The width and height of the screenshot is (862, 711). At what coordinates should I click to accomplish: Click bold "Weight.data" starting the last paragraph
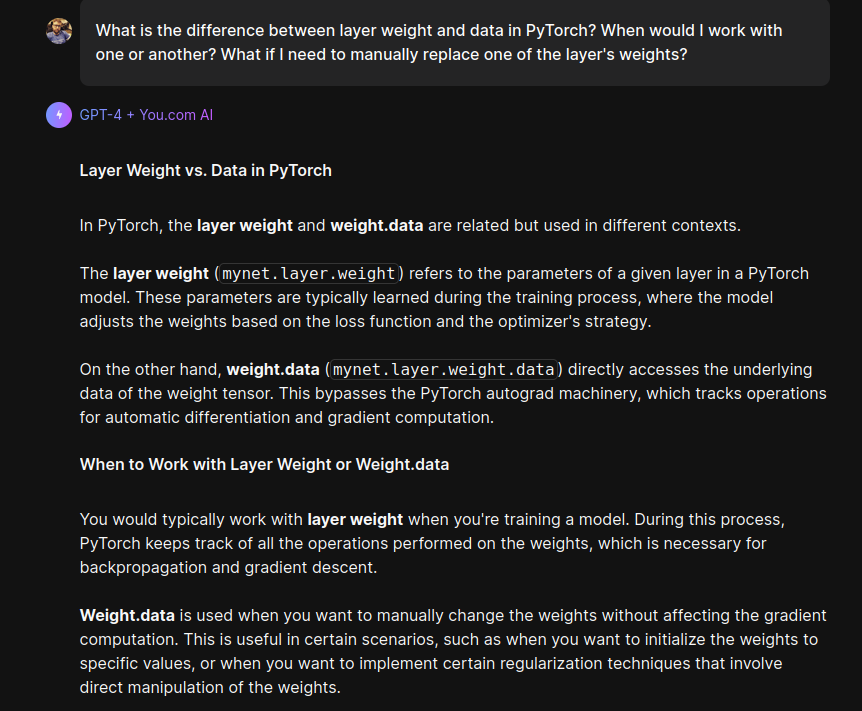coord(127,615)
